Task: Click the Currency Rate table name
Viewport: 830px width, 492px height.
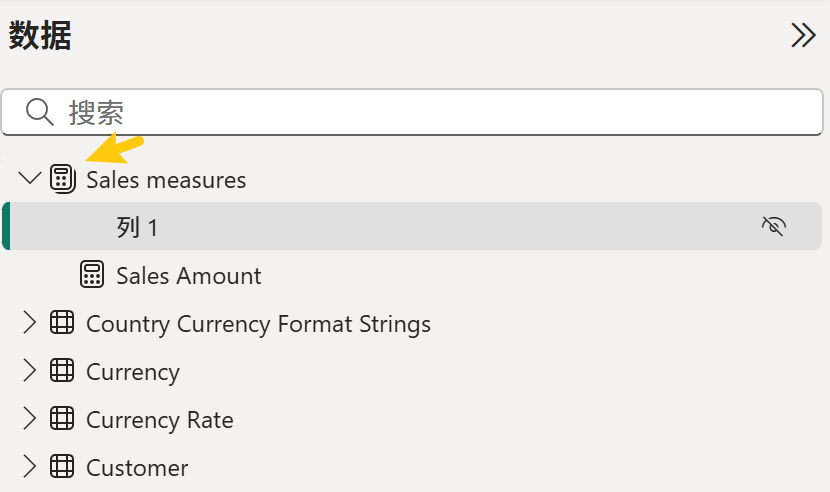Action: pos(160,420)
